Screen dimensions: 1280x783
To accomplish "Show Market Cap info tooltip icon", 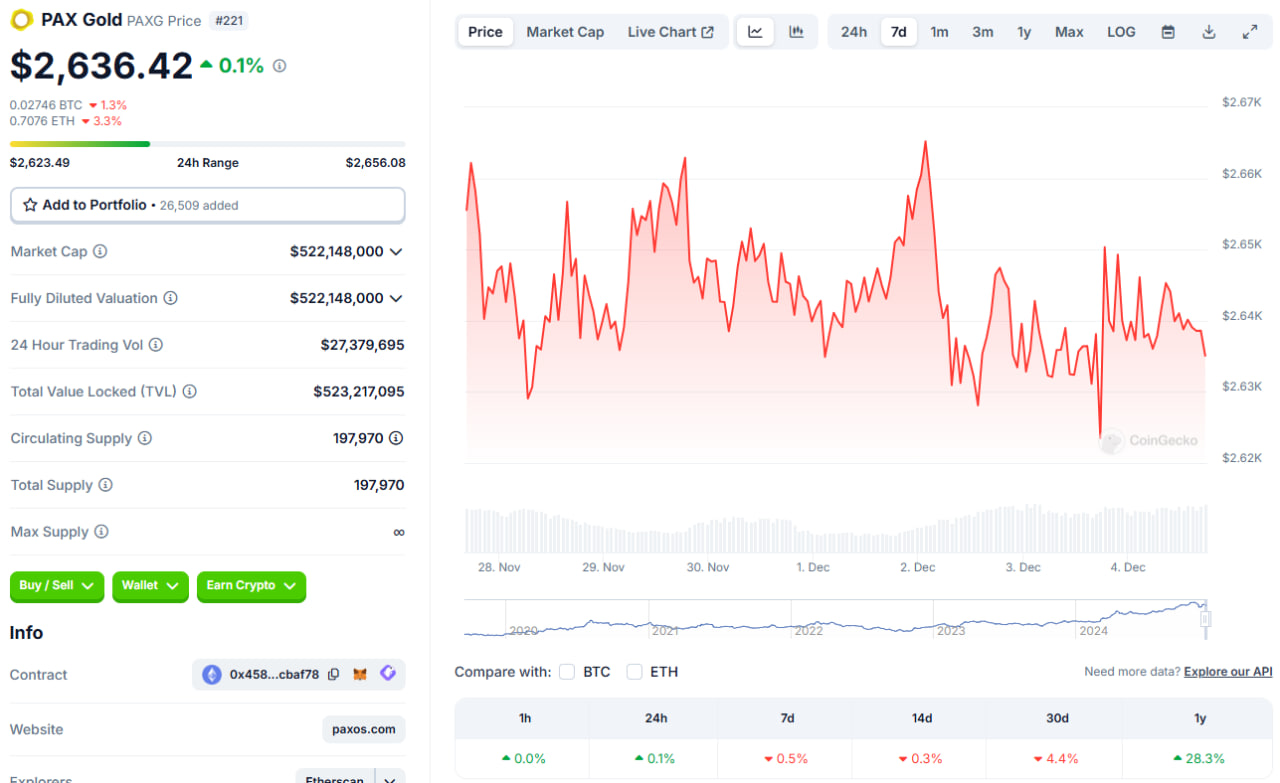I will point(100,251).
